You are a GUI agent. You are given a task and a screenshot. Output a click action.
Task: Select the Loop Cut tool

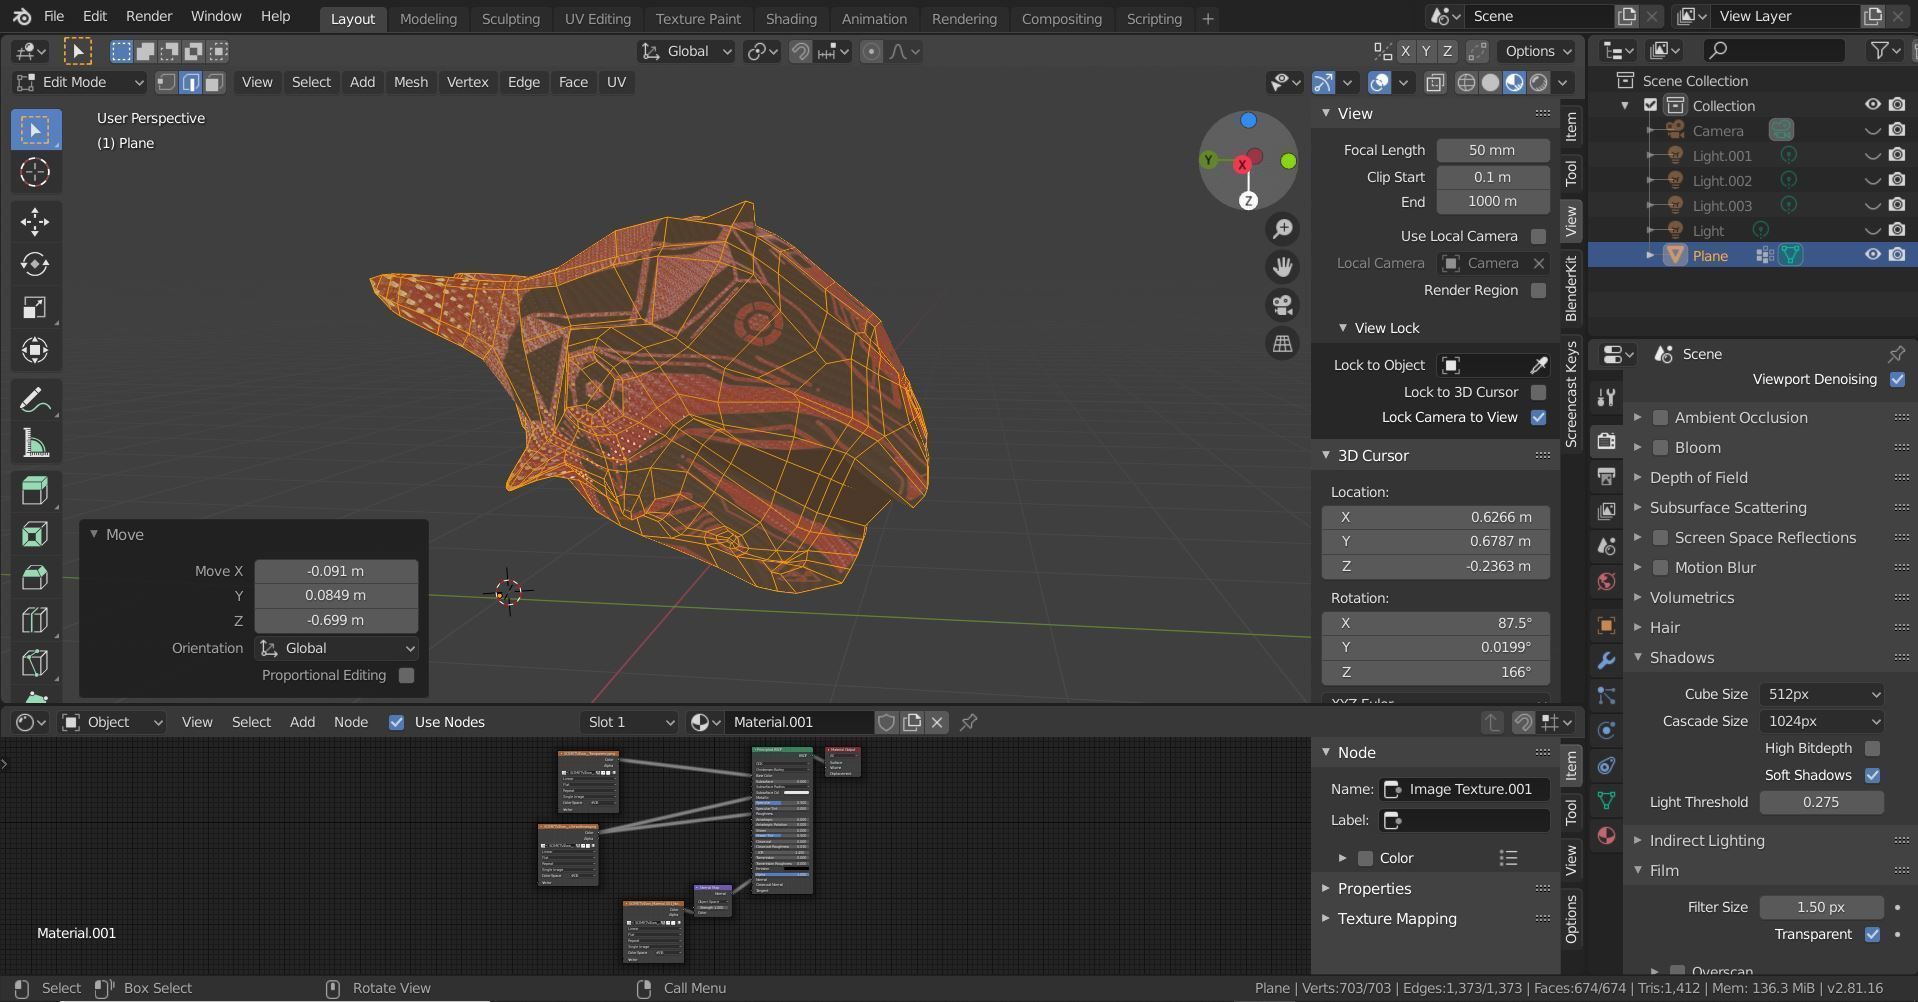pyautogui.click(x=35, y=620)
